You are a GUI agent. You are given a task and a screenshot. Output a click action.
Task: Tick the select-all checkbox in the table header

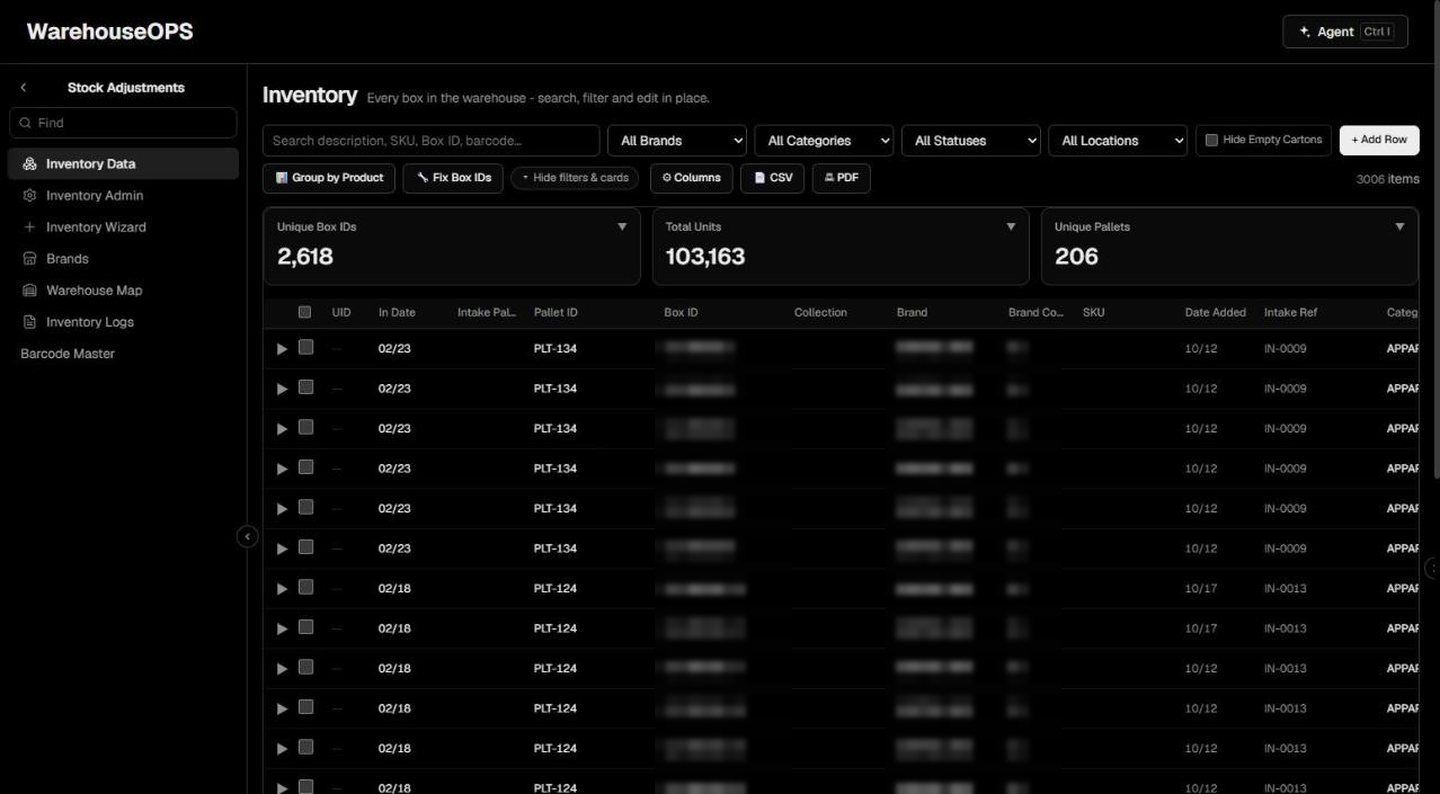pos(305,312)
